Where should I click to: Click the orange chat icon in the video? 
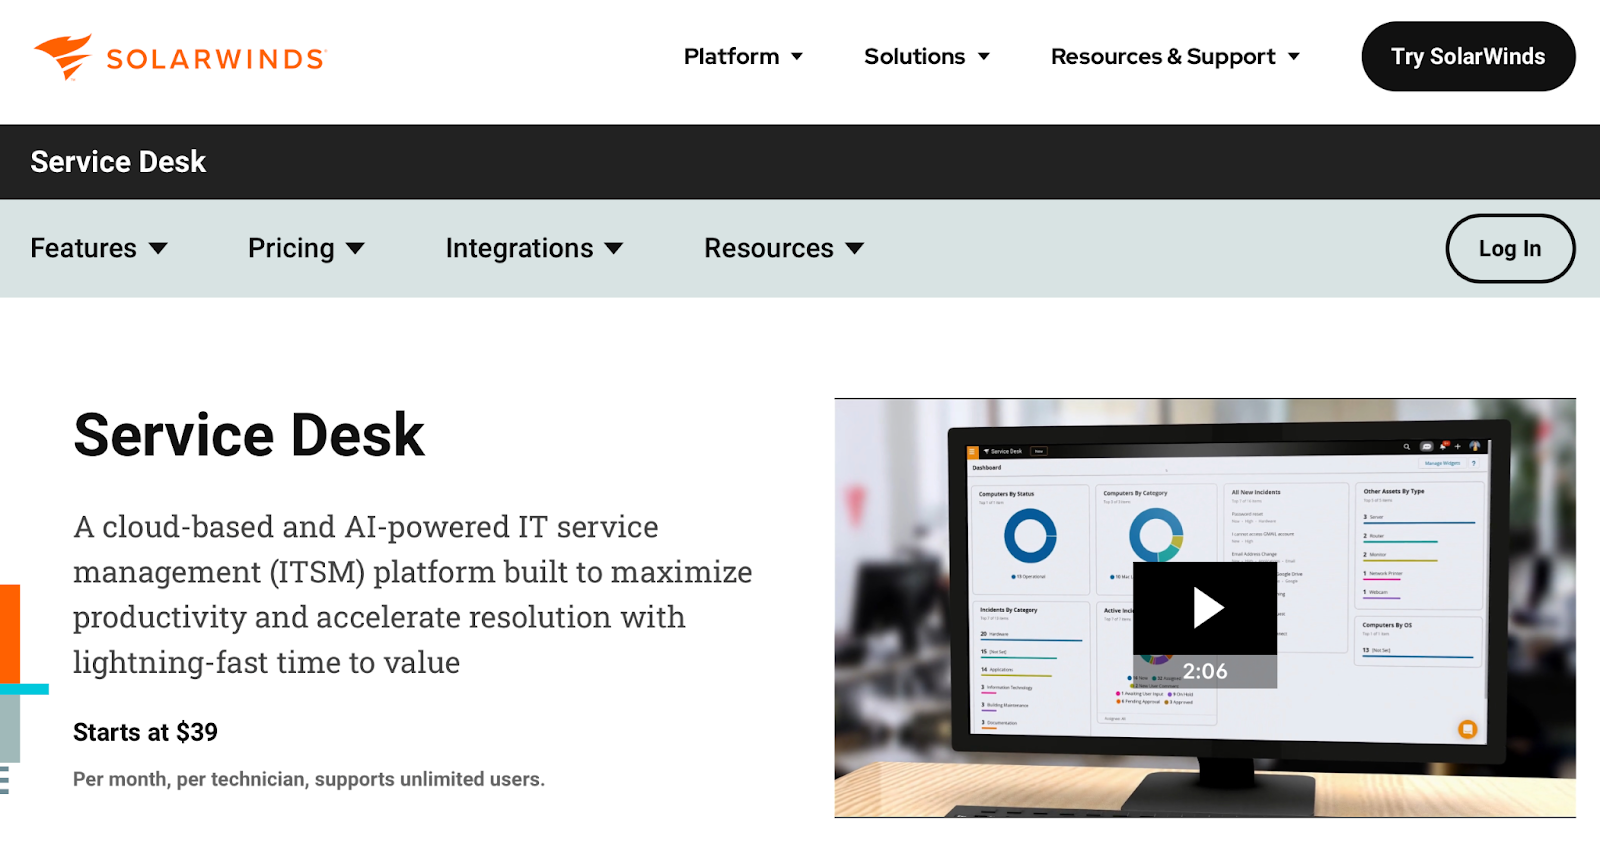(x=1467, y=729)
